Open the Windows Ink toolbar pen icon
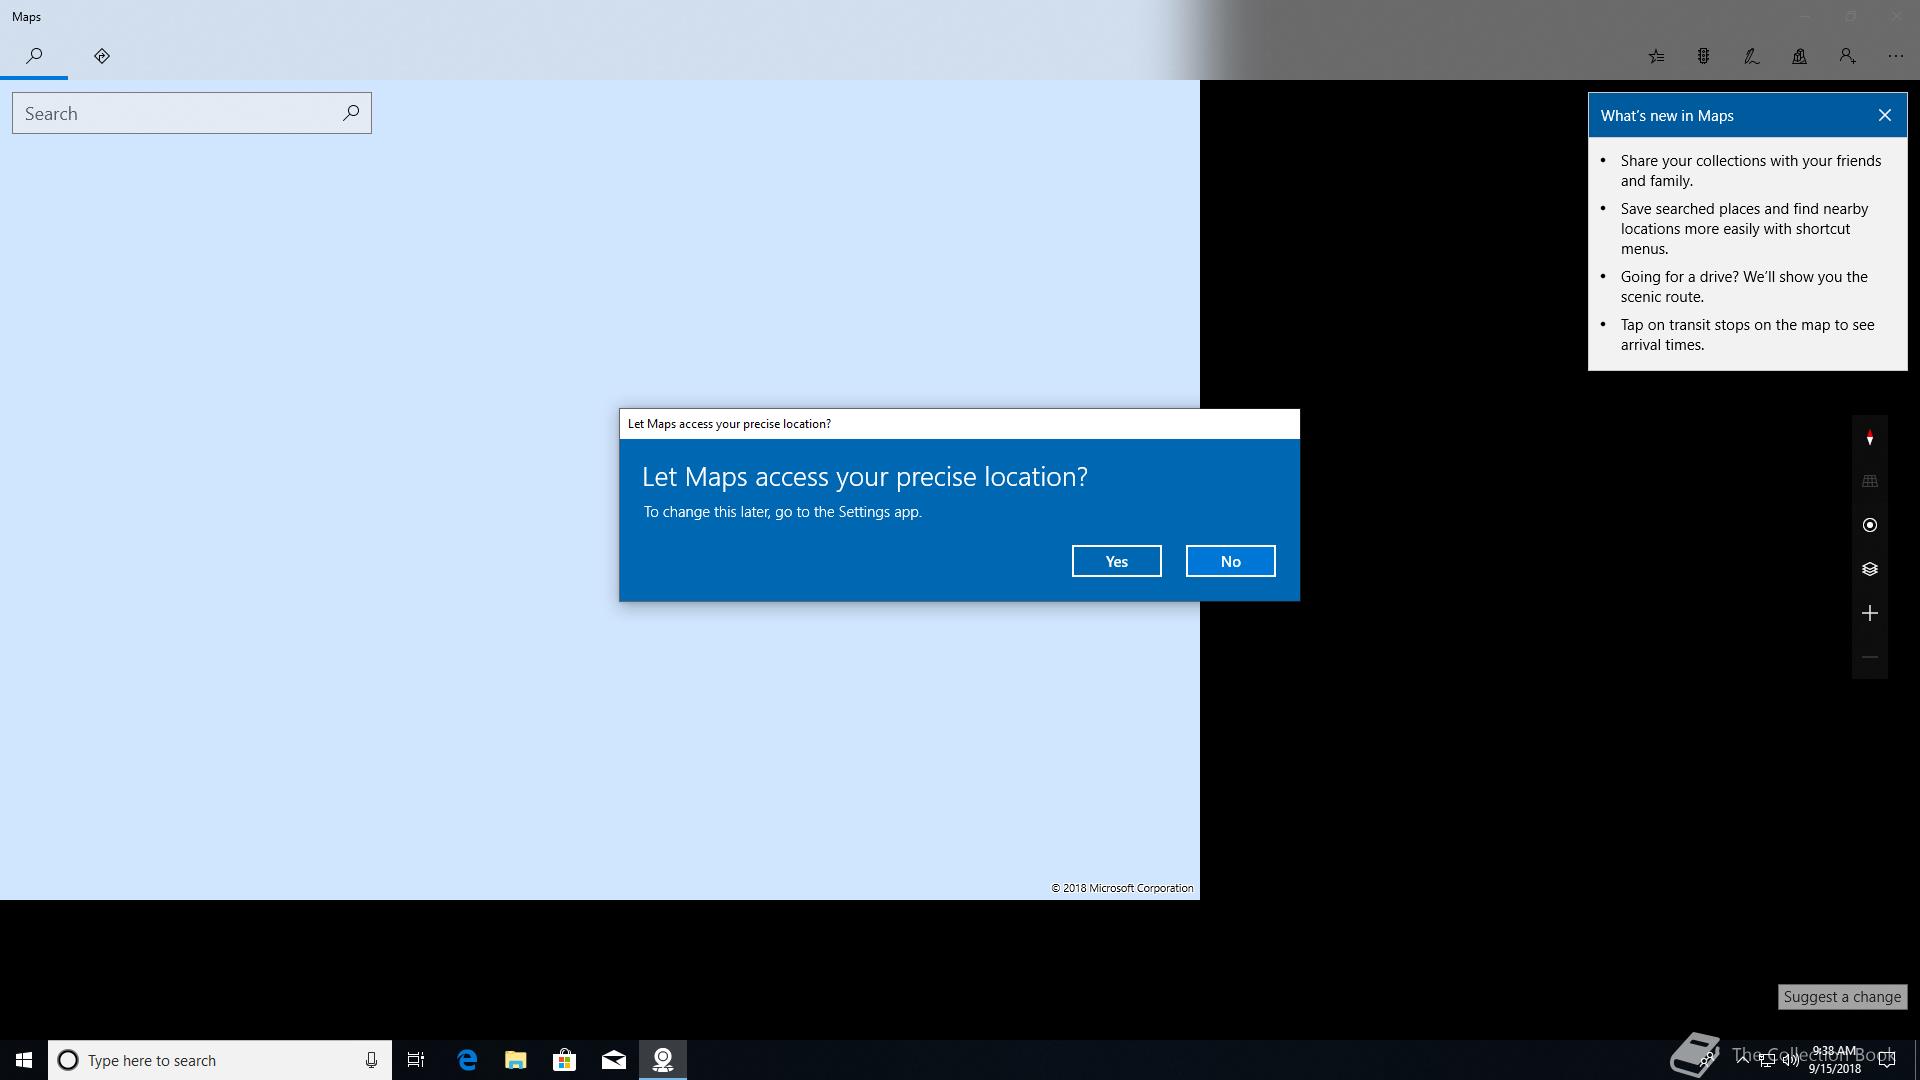The image size is (1920, 1080). coord(1751,56)
